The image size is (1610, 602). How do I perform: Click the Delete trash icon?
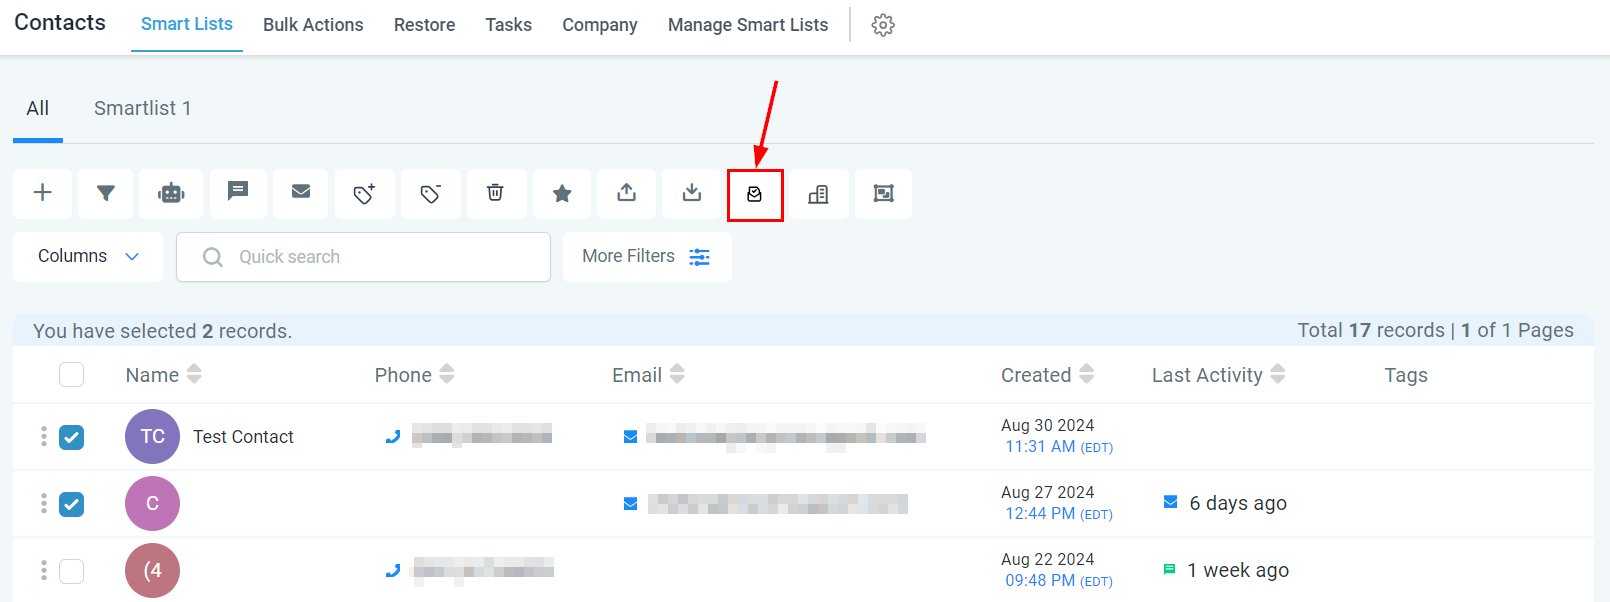[x=495, y=192]
